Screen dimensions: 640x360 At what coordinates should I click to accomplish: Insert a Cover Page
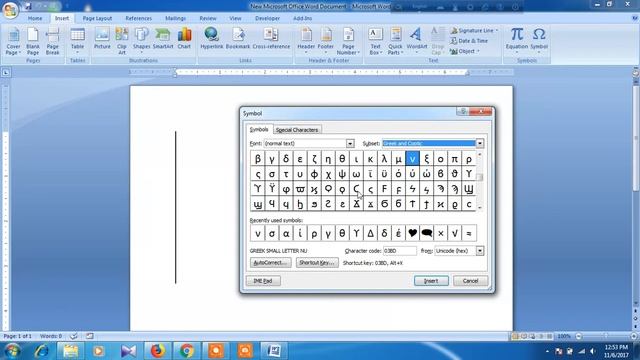13,41
